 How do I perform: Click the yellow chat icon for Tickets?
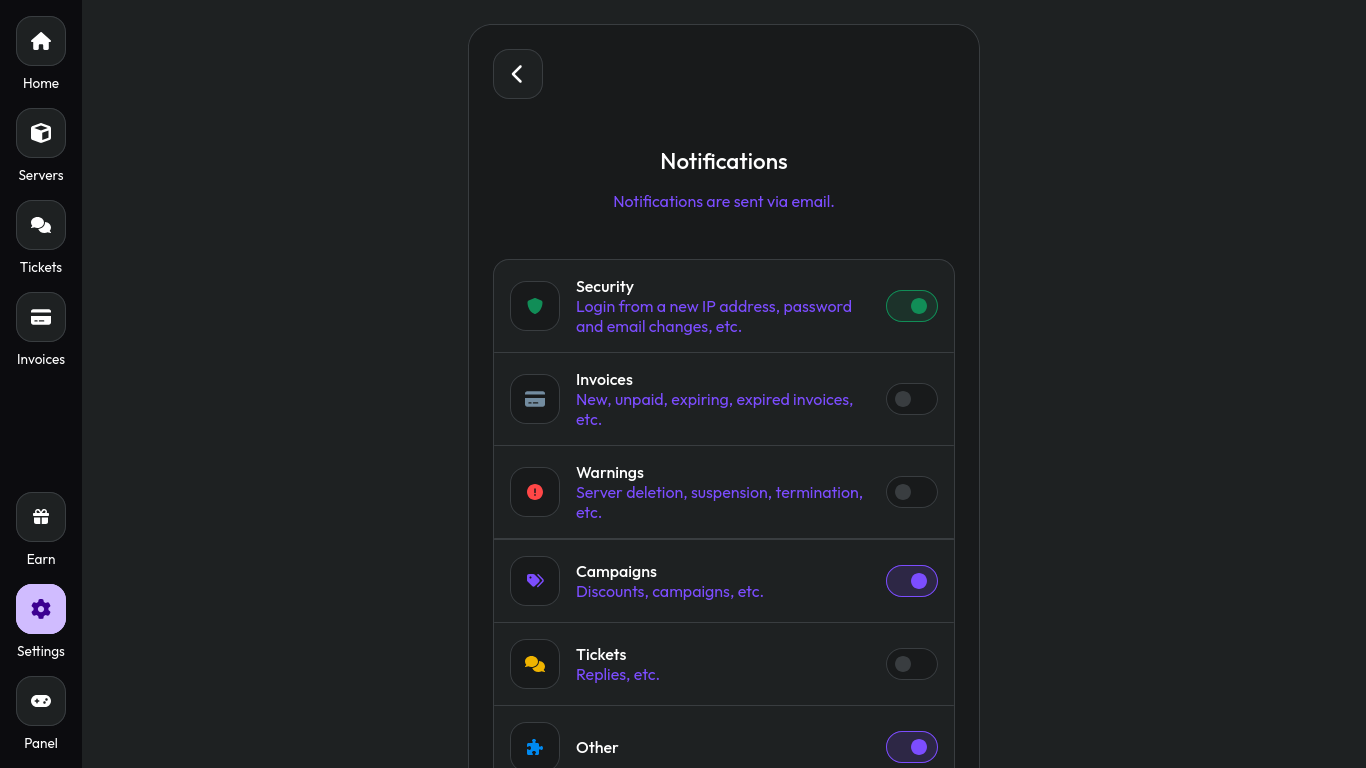point(535,664)
